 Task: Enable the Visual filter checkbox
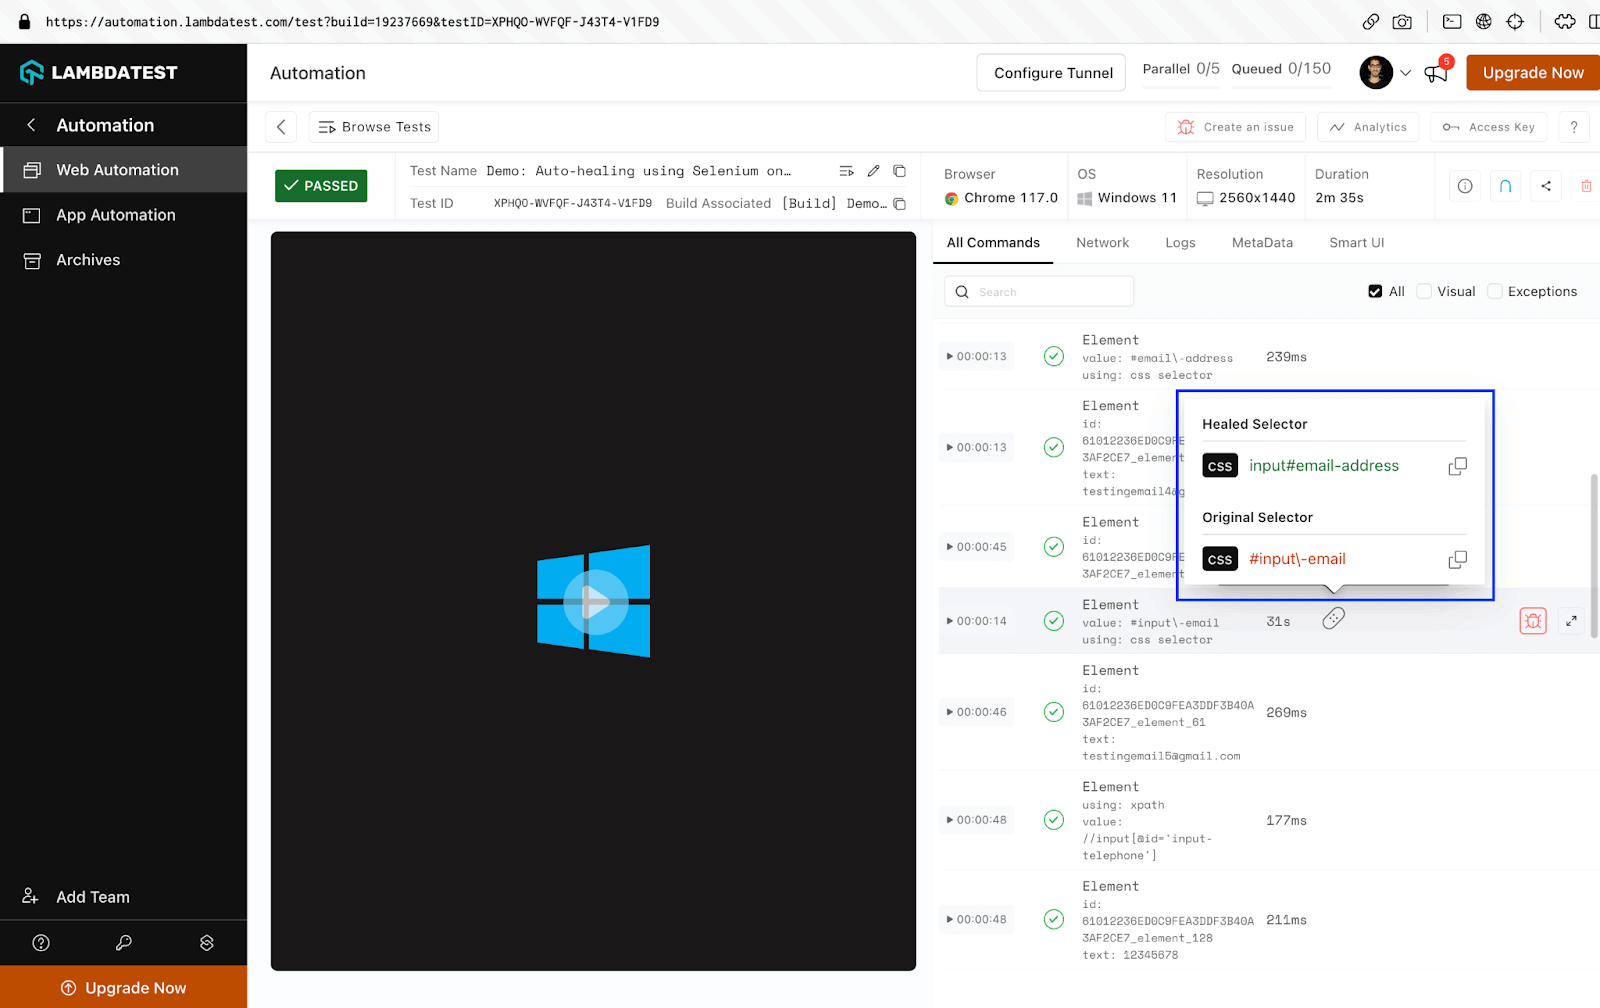click(1424, 292)
